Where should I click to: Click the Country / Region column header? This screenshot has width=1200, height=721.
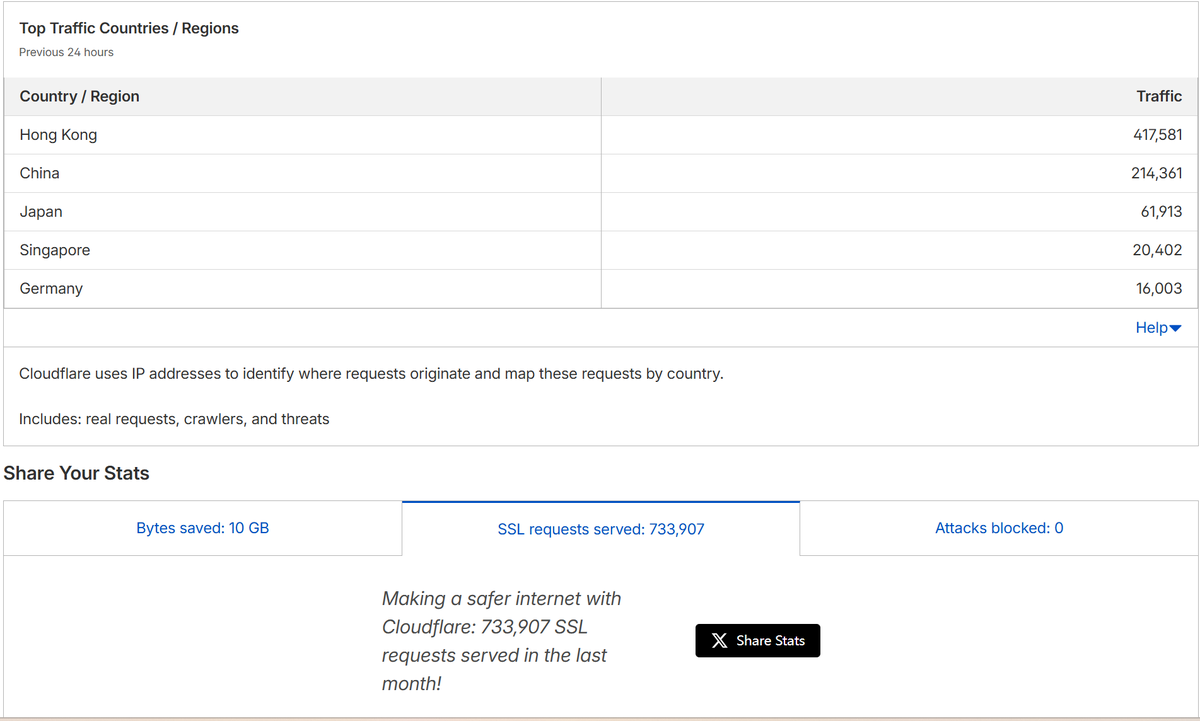pyautogui.click(x=303, y=97)
